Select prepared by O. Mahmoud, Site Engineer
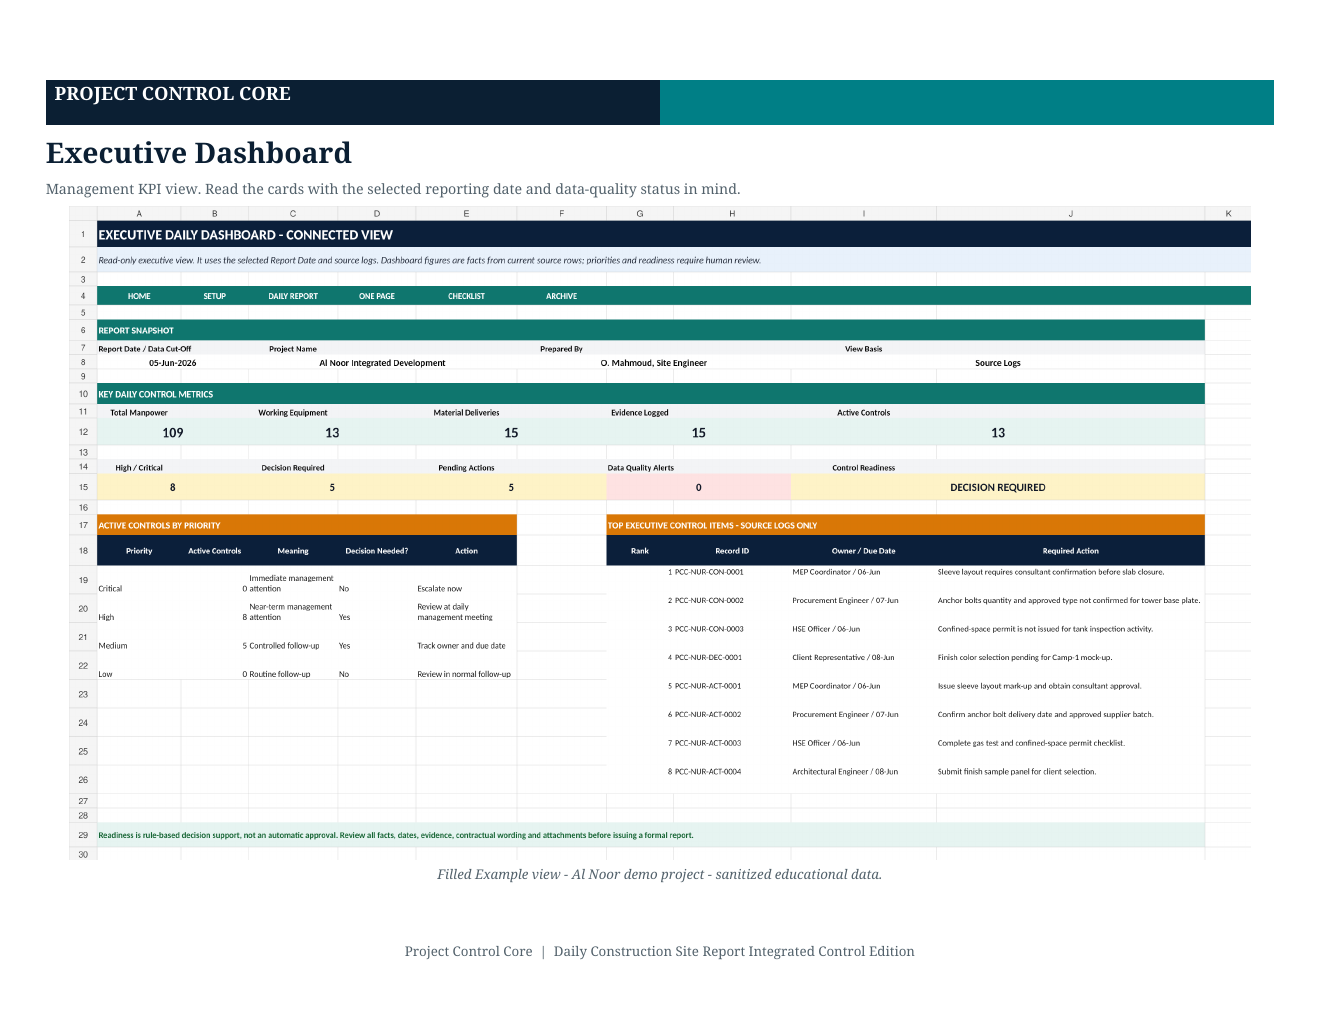This screenshot has width=1320, height=1020. click(x=653, y=363)
